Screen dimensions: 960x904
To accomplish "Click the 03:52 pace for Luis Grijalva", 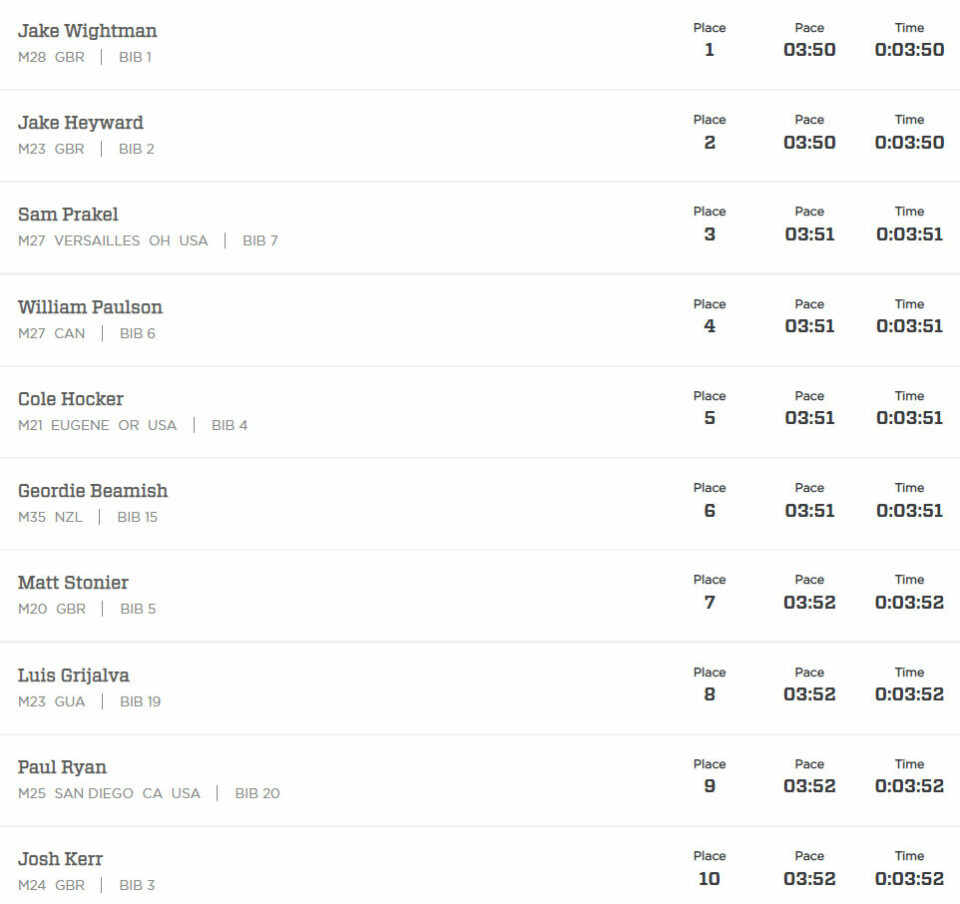I will [809, 694].
